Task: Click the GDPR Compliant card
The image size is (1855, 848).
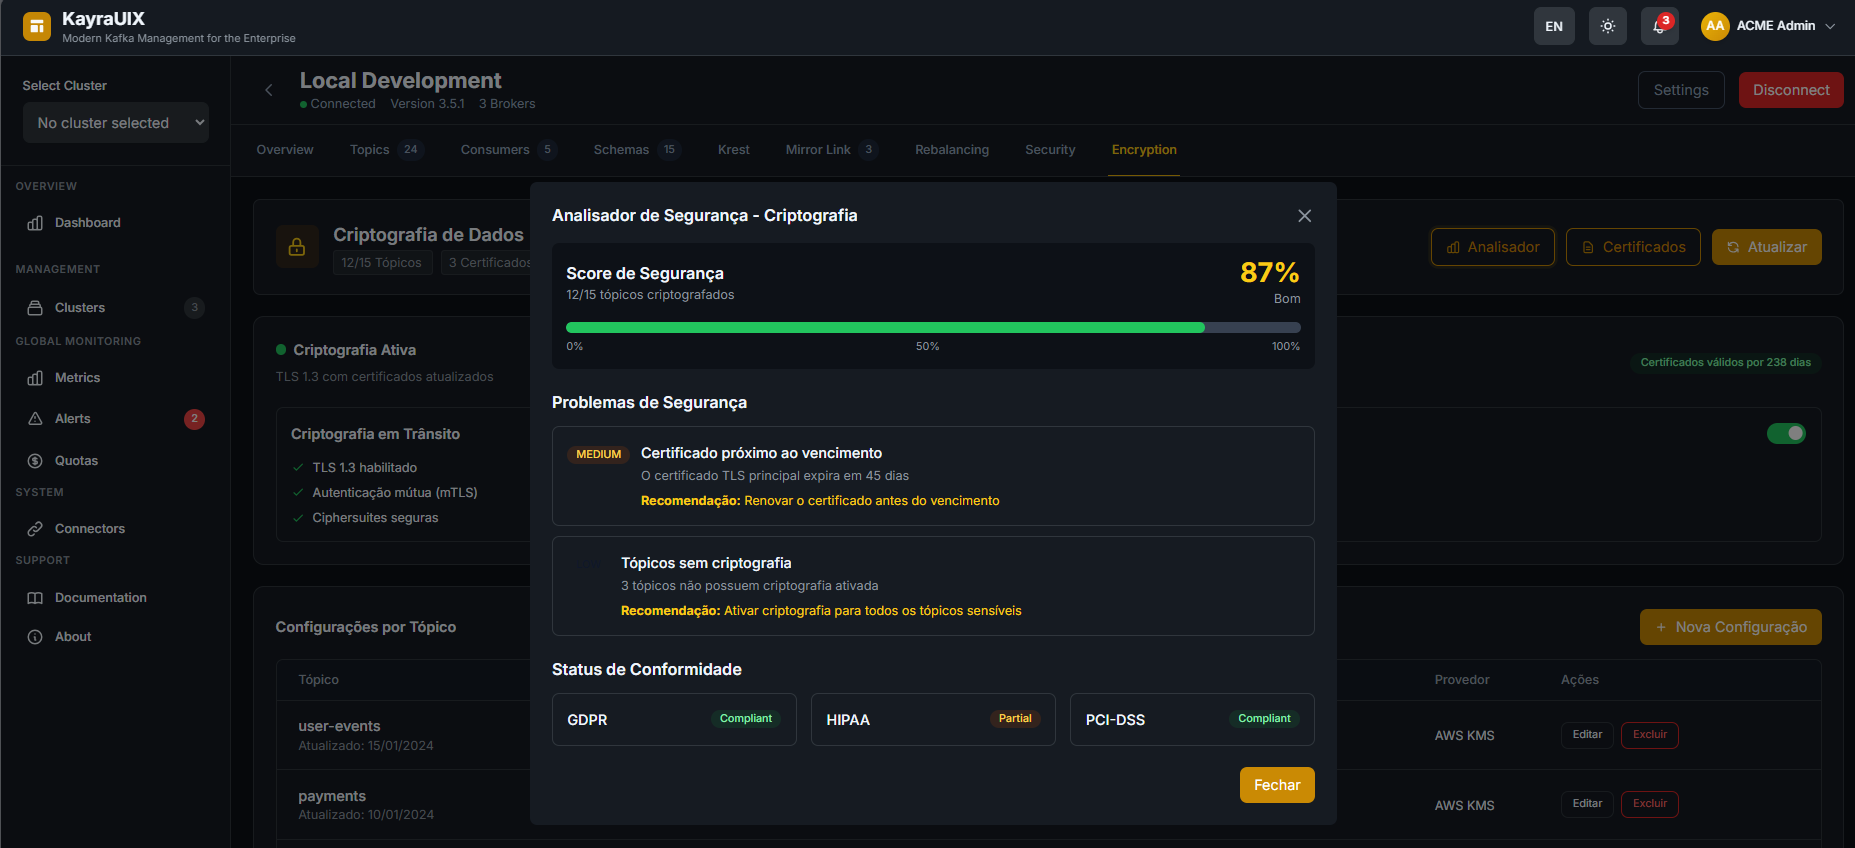Action: pyautogui.click(x=674, y=720)
